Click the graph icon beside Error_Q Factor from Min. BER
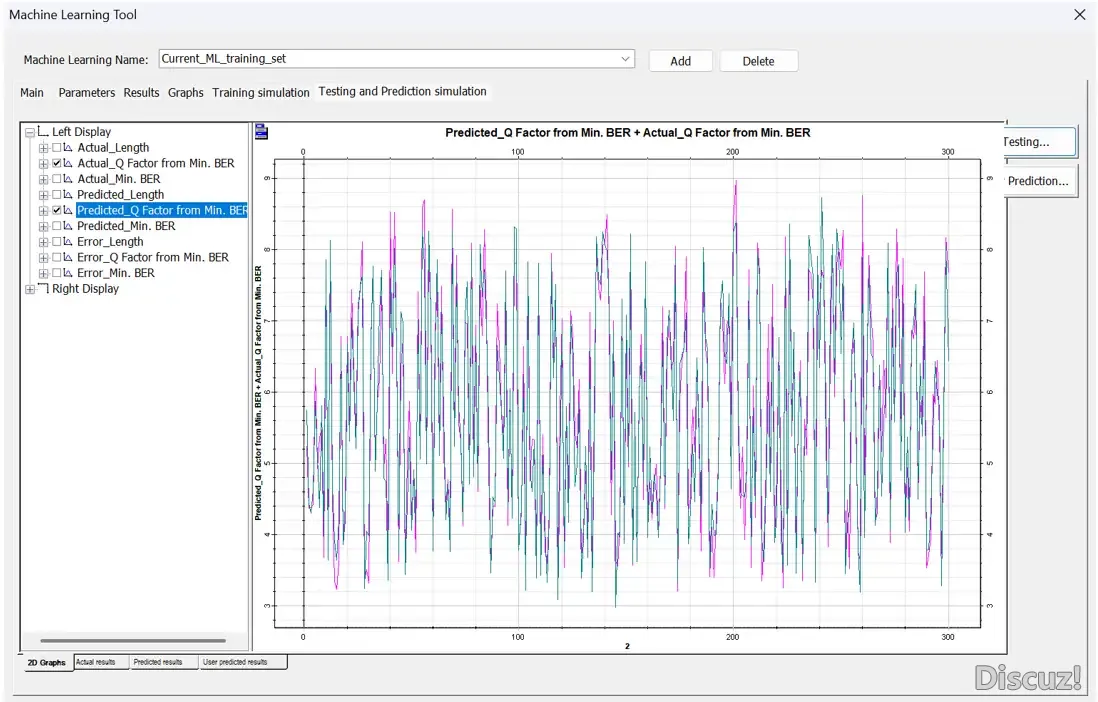 coord(68,257)
